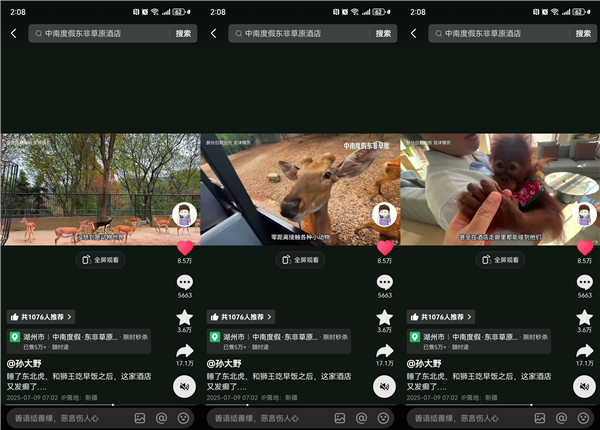Expand 共1076人推荐 recommendations in the middle screen
This screenshot has height=430, width=600.
(242, 316)
